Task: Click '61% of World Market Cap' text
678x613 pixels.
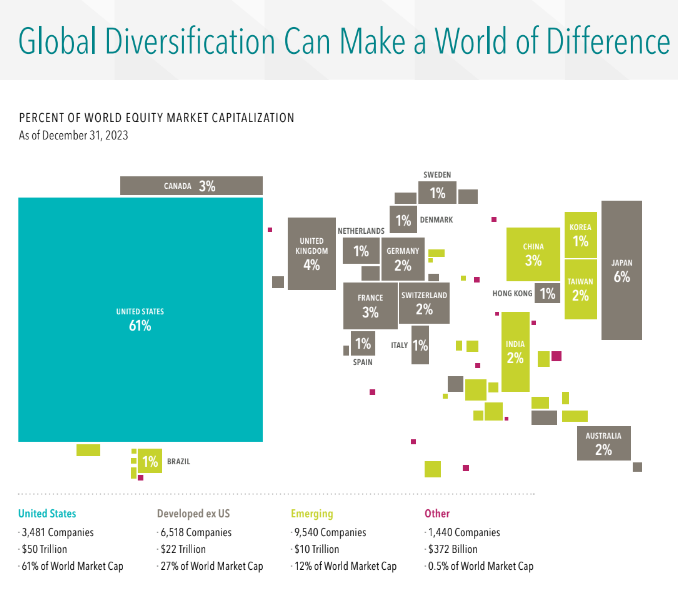Action: [73, 566]
